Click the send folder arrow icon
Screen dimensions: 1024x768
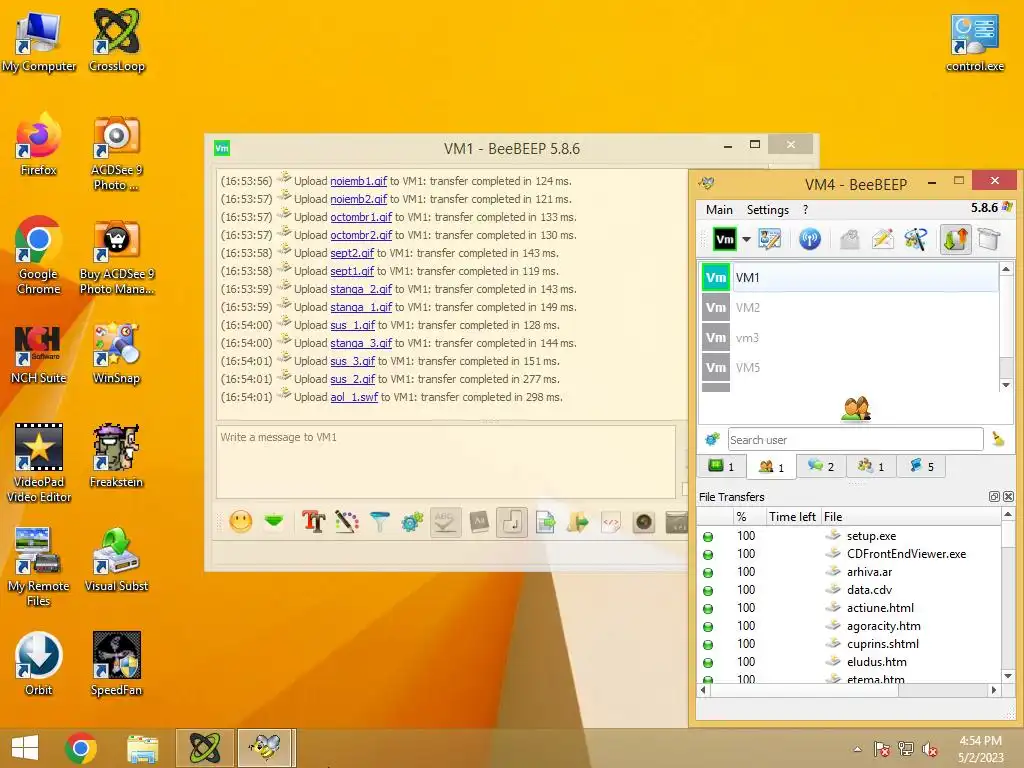pos(578,522)
